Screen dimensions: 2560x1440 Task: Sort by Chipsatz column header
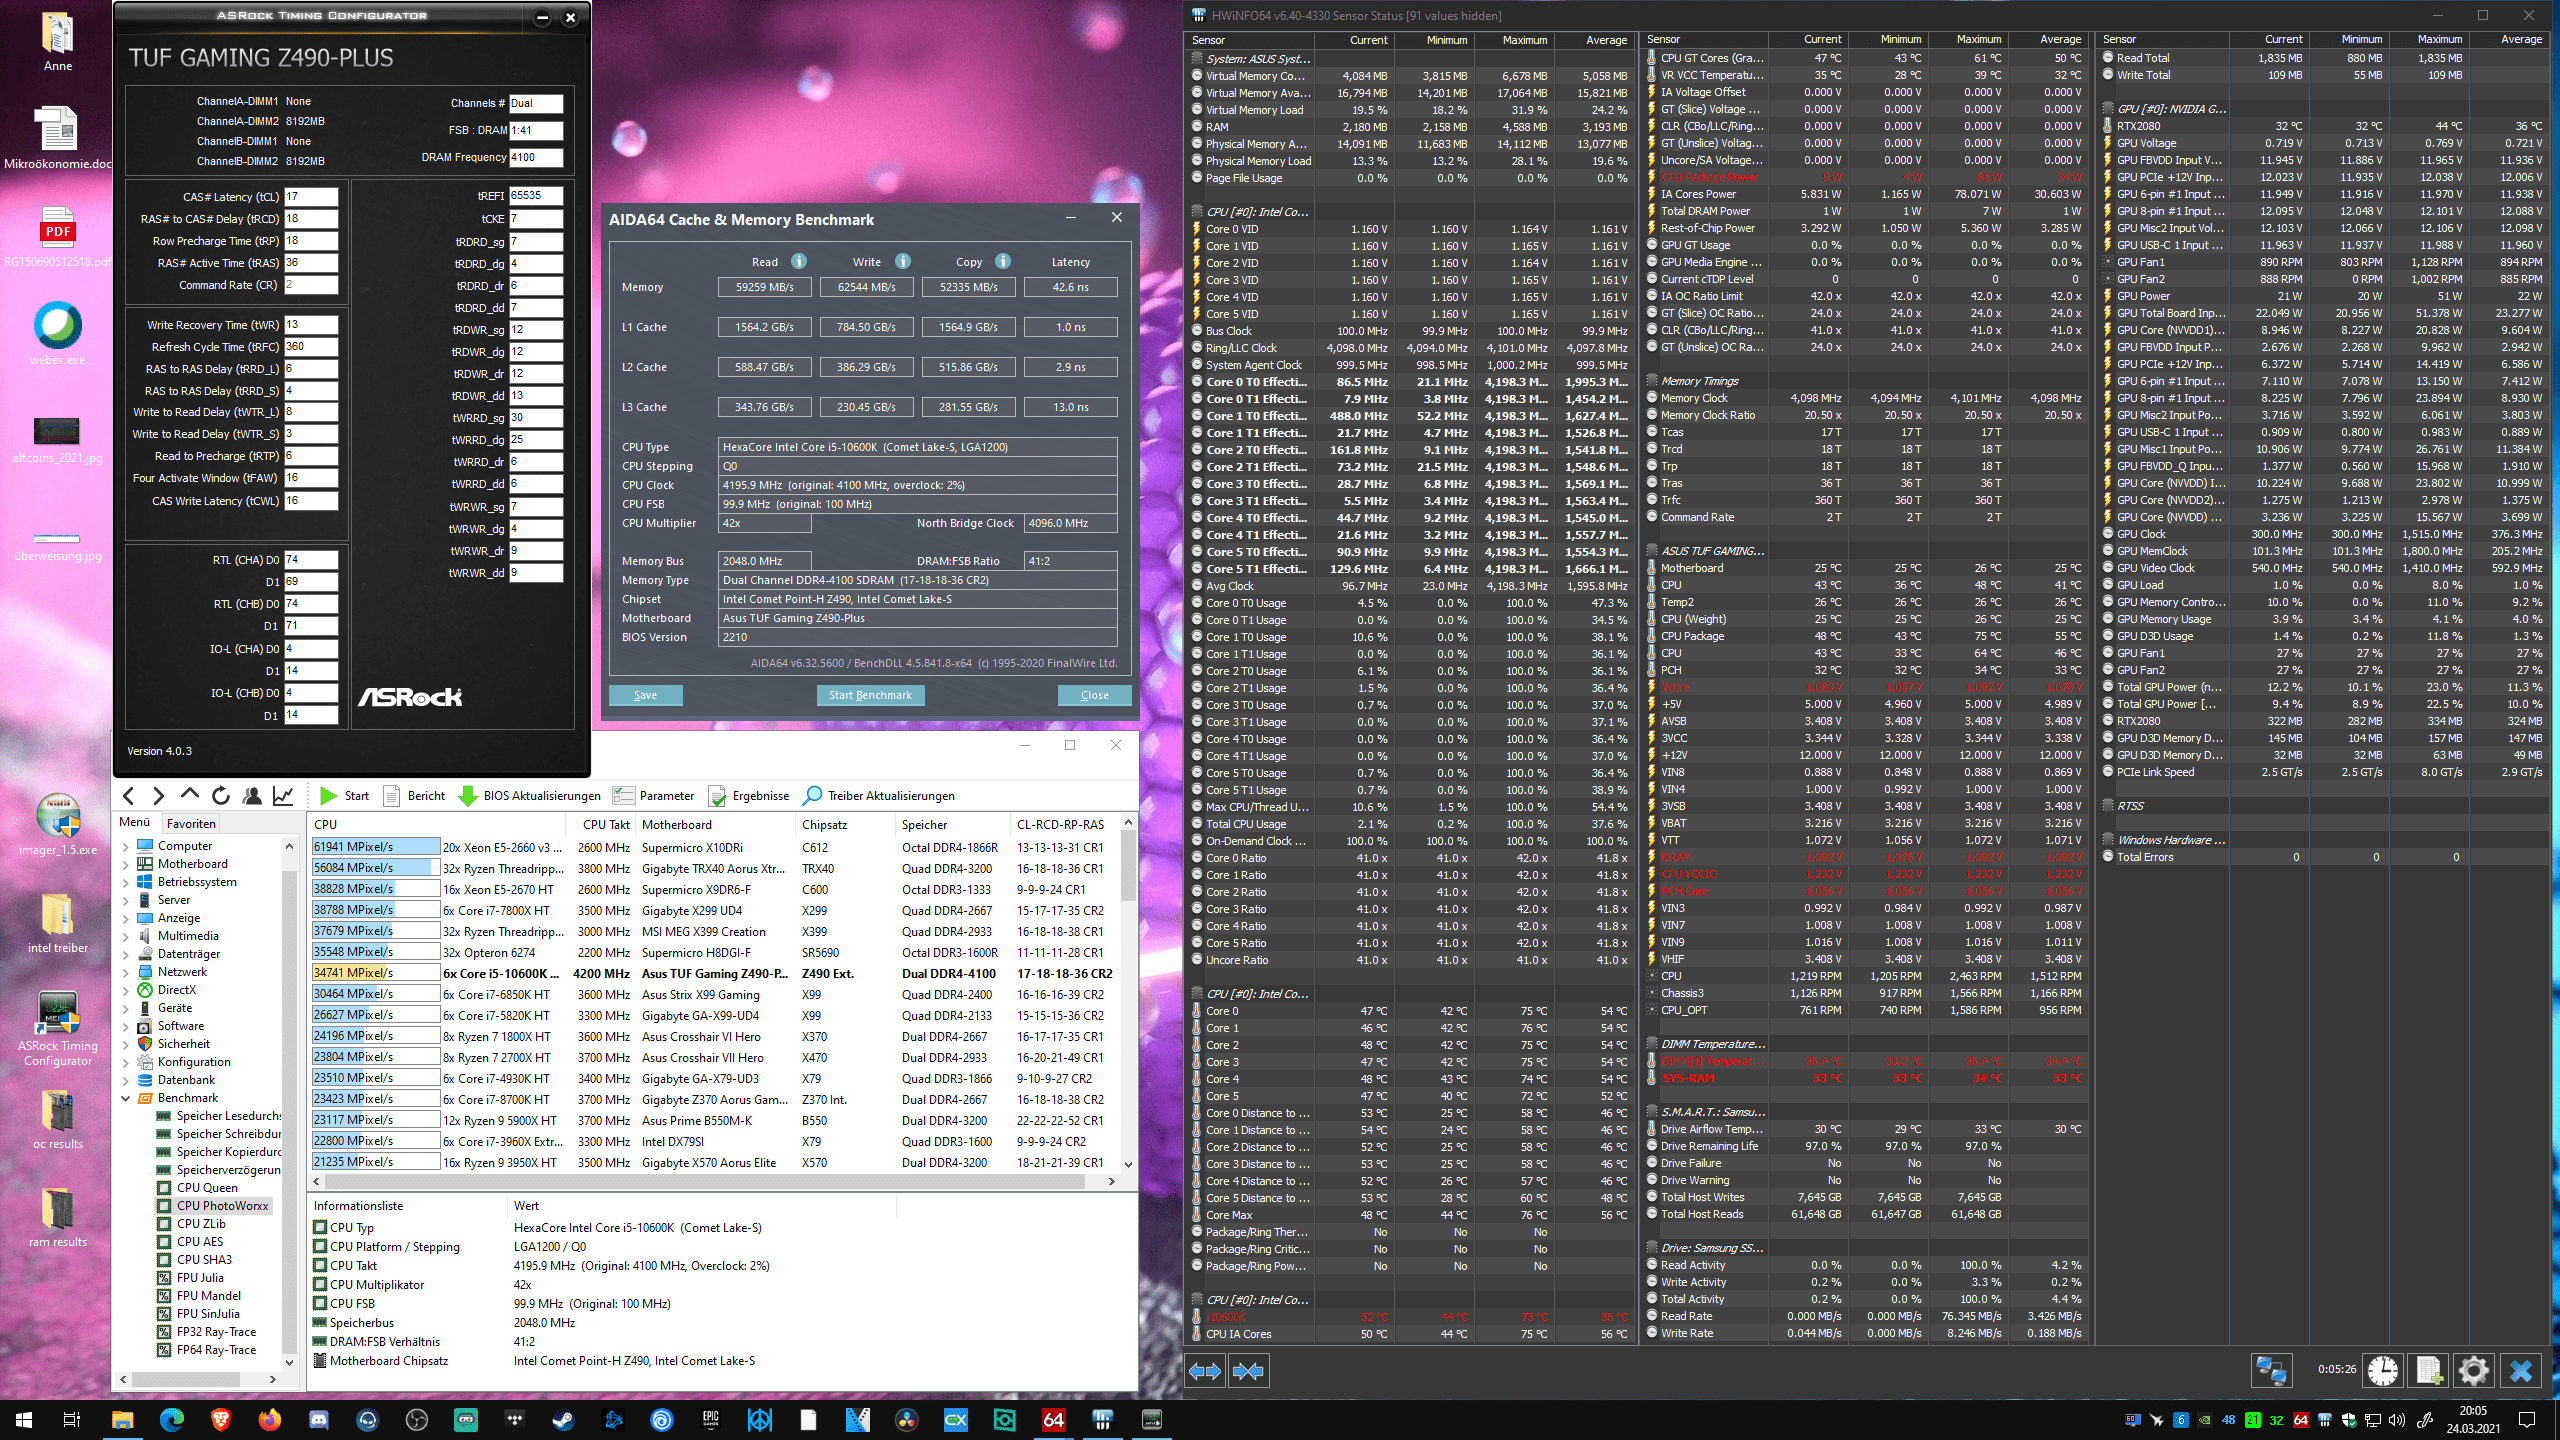point(845,824)
